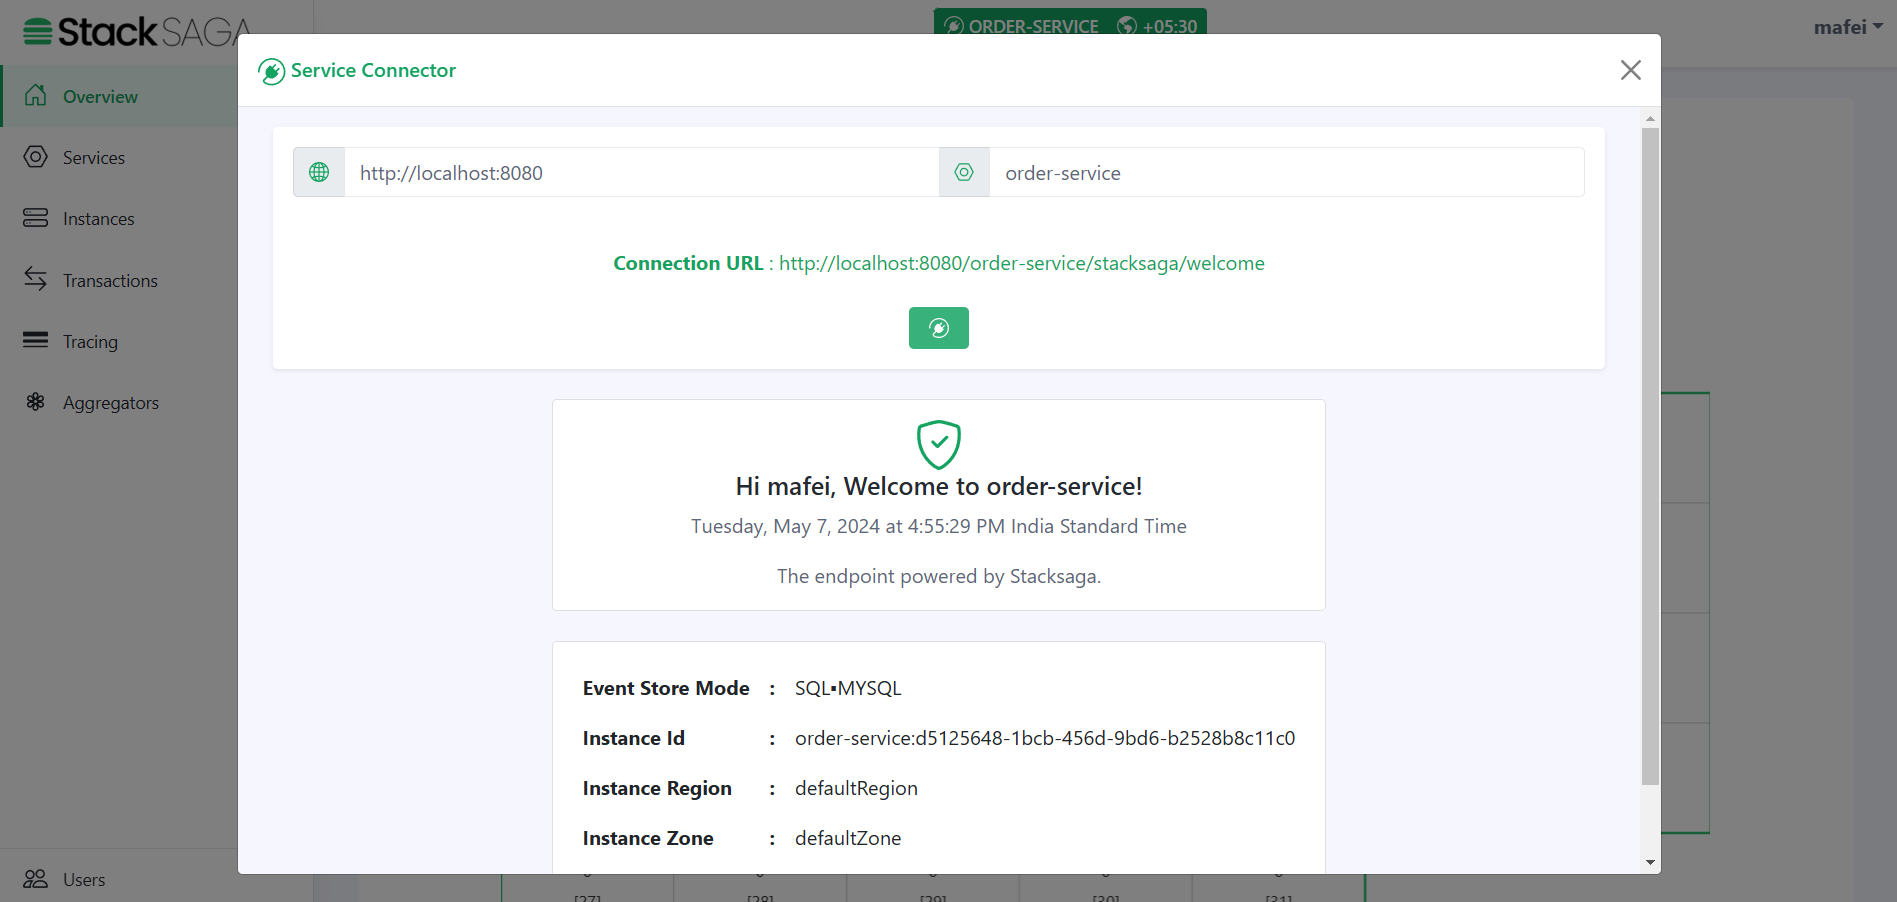Viewport: 1897px width, 902px height.
Task: Click the Users people icon in sidebar
Action: click(x=36, y=879)
